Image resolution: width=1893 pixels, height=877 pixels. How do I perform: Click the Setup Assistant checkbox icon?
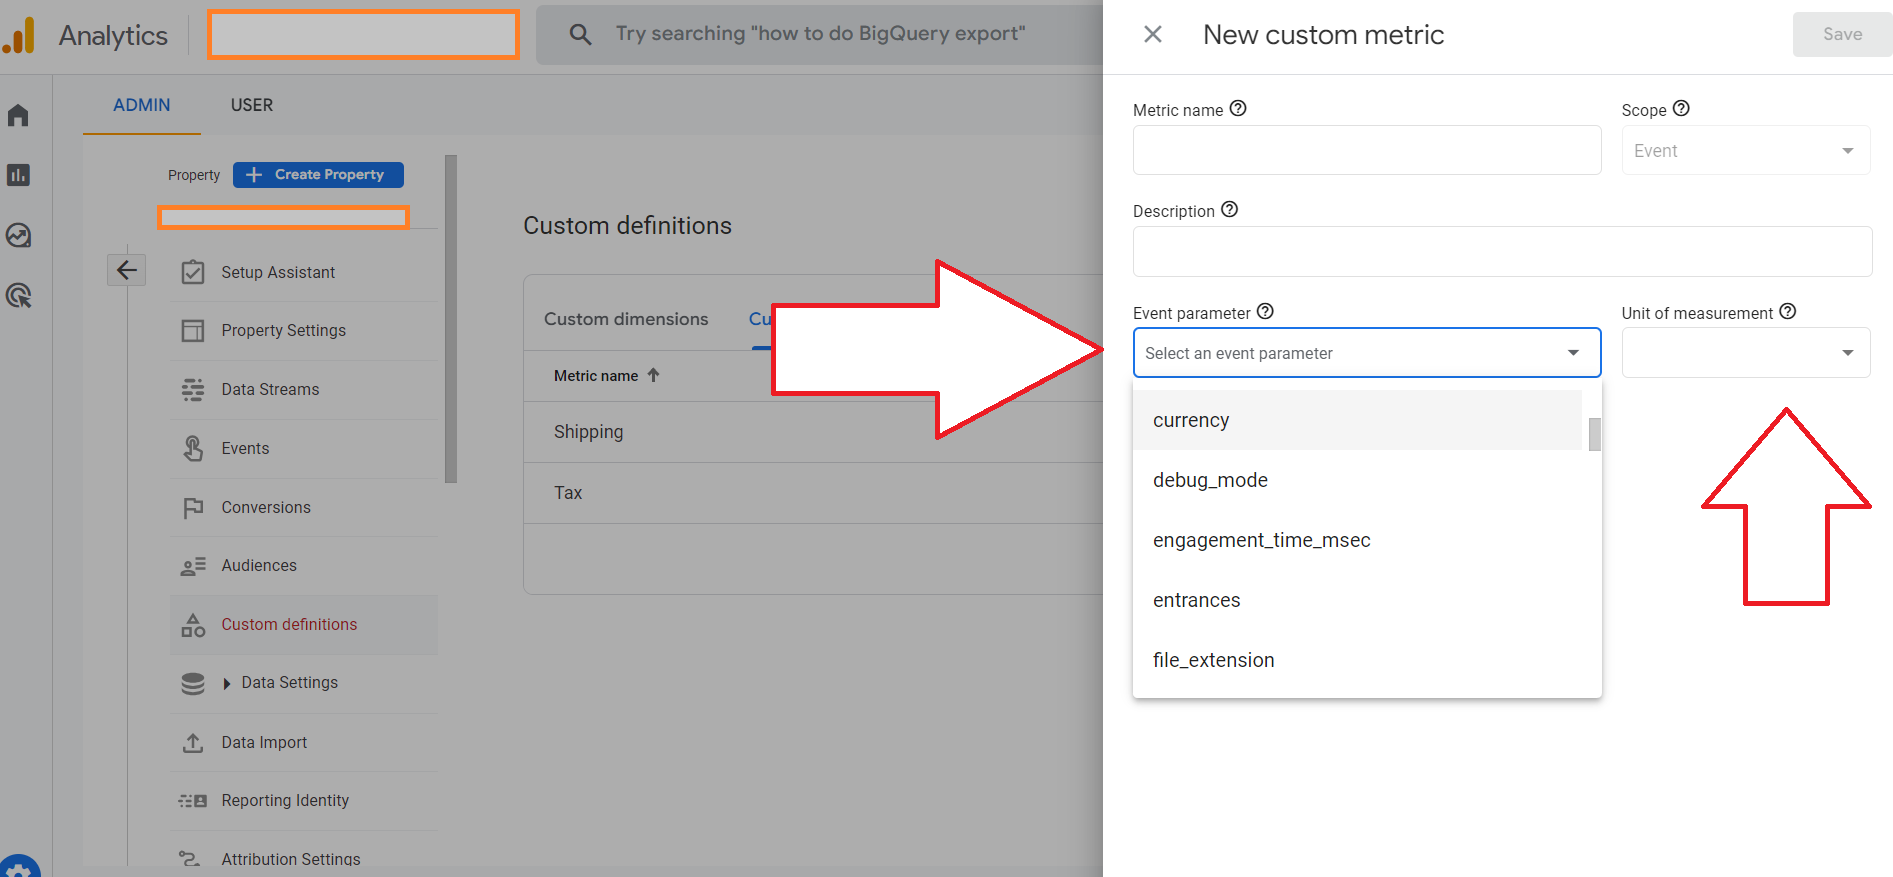[193, 272]
